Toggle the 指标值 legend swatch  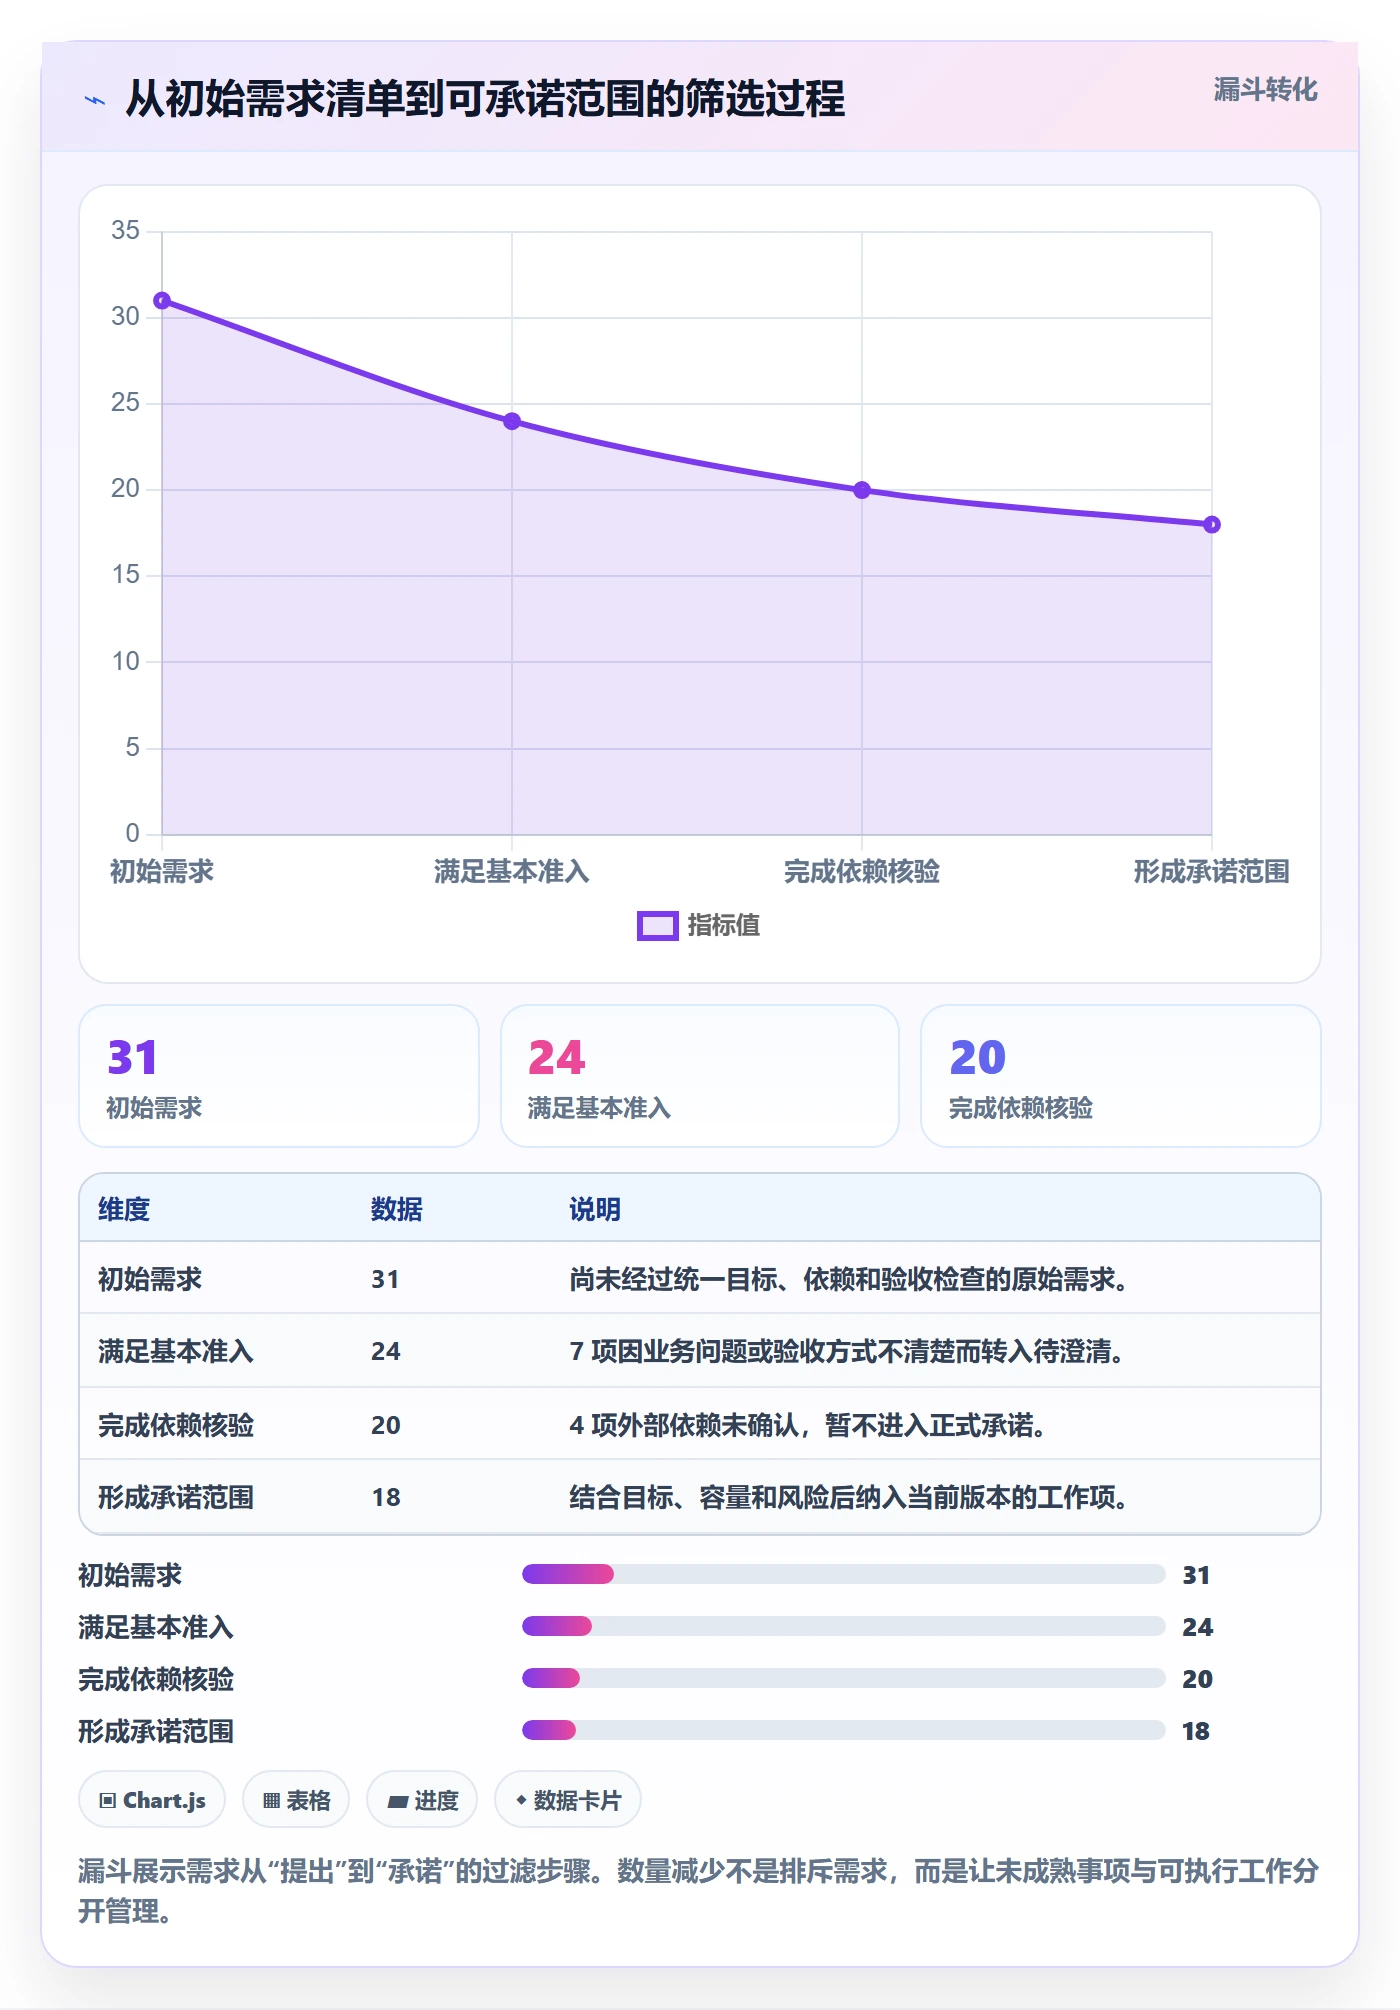[x=658, y=926]
